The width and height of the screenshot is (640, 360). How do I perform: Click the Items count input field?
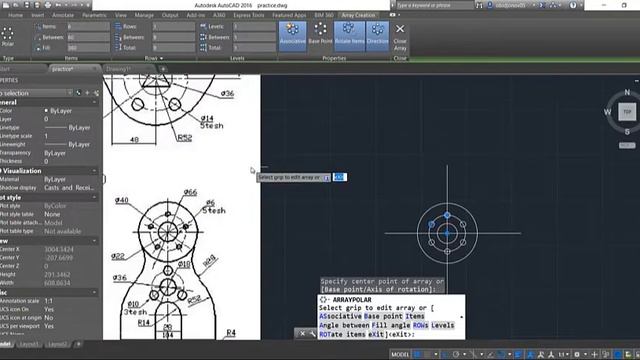click(x=88, y=27)
